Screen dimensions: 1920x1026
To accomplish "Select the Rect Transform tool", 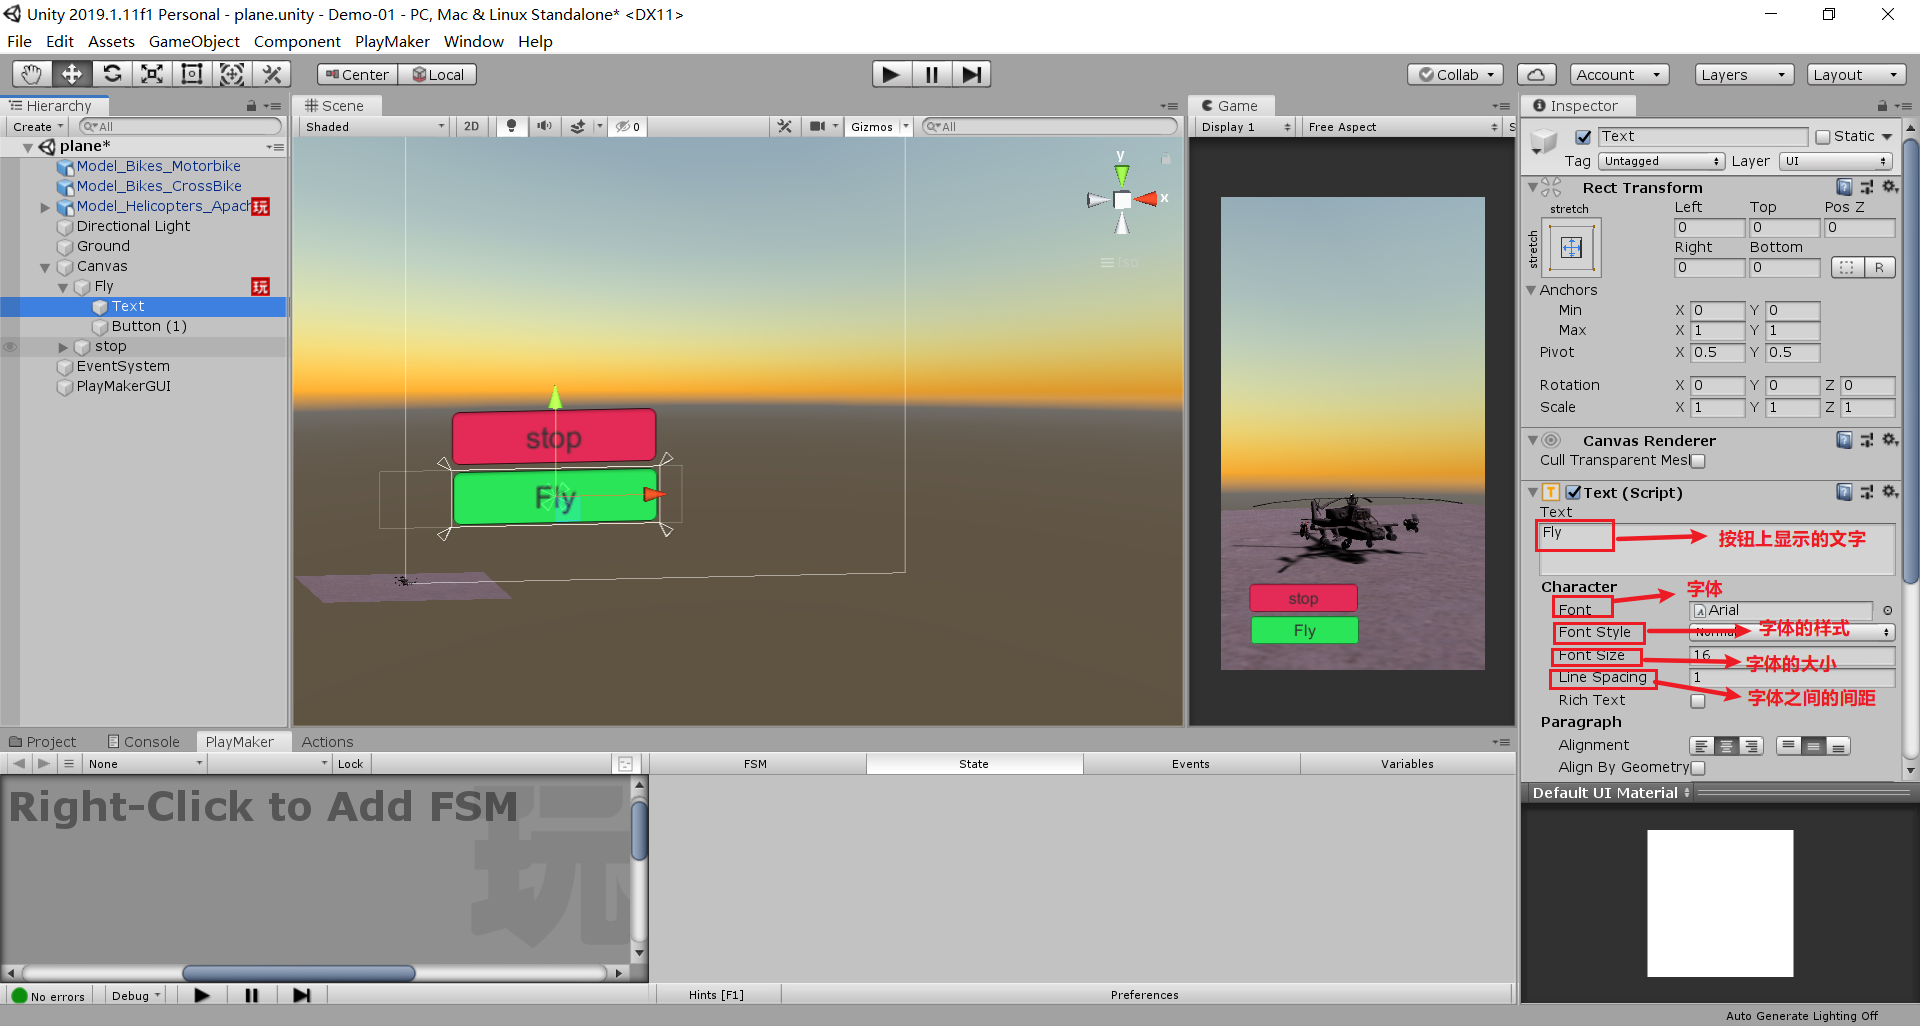I will 191,73.
